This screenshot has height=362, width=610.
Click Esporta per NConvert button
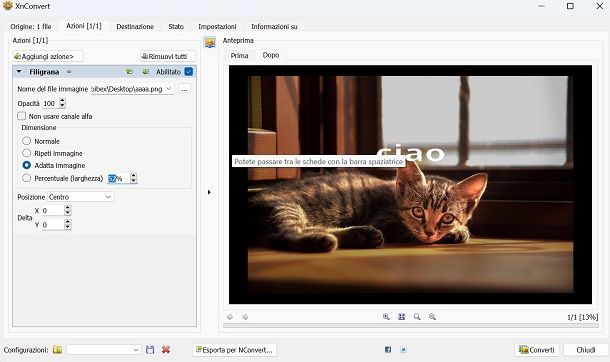235,350
